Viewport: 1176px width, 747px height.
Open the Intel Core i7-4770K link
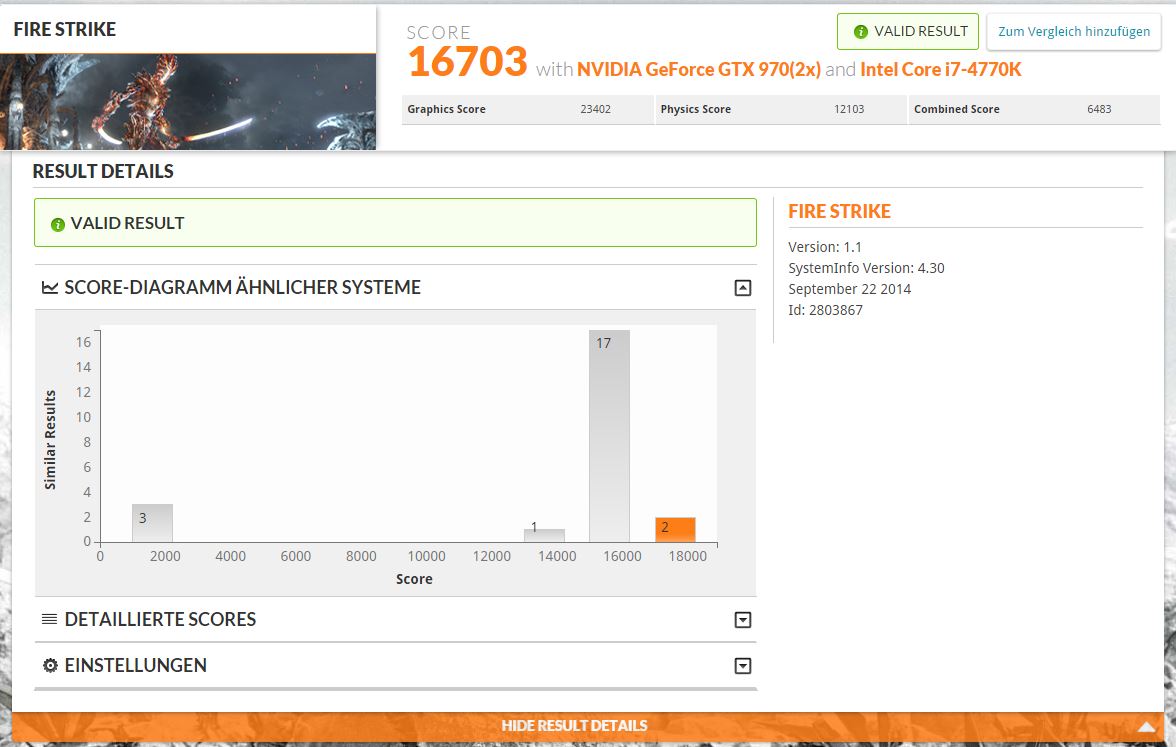[x=940, y=70]
